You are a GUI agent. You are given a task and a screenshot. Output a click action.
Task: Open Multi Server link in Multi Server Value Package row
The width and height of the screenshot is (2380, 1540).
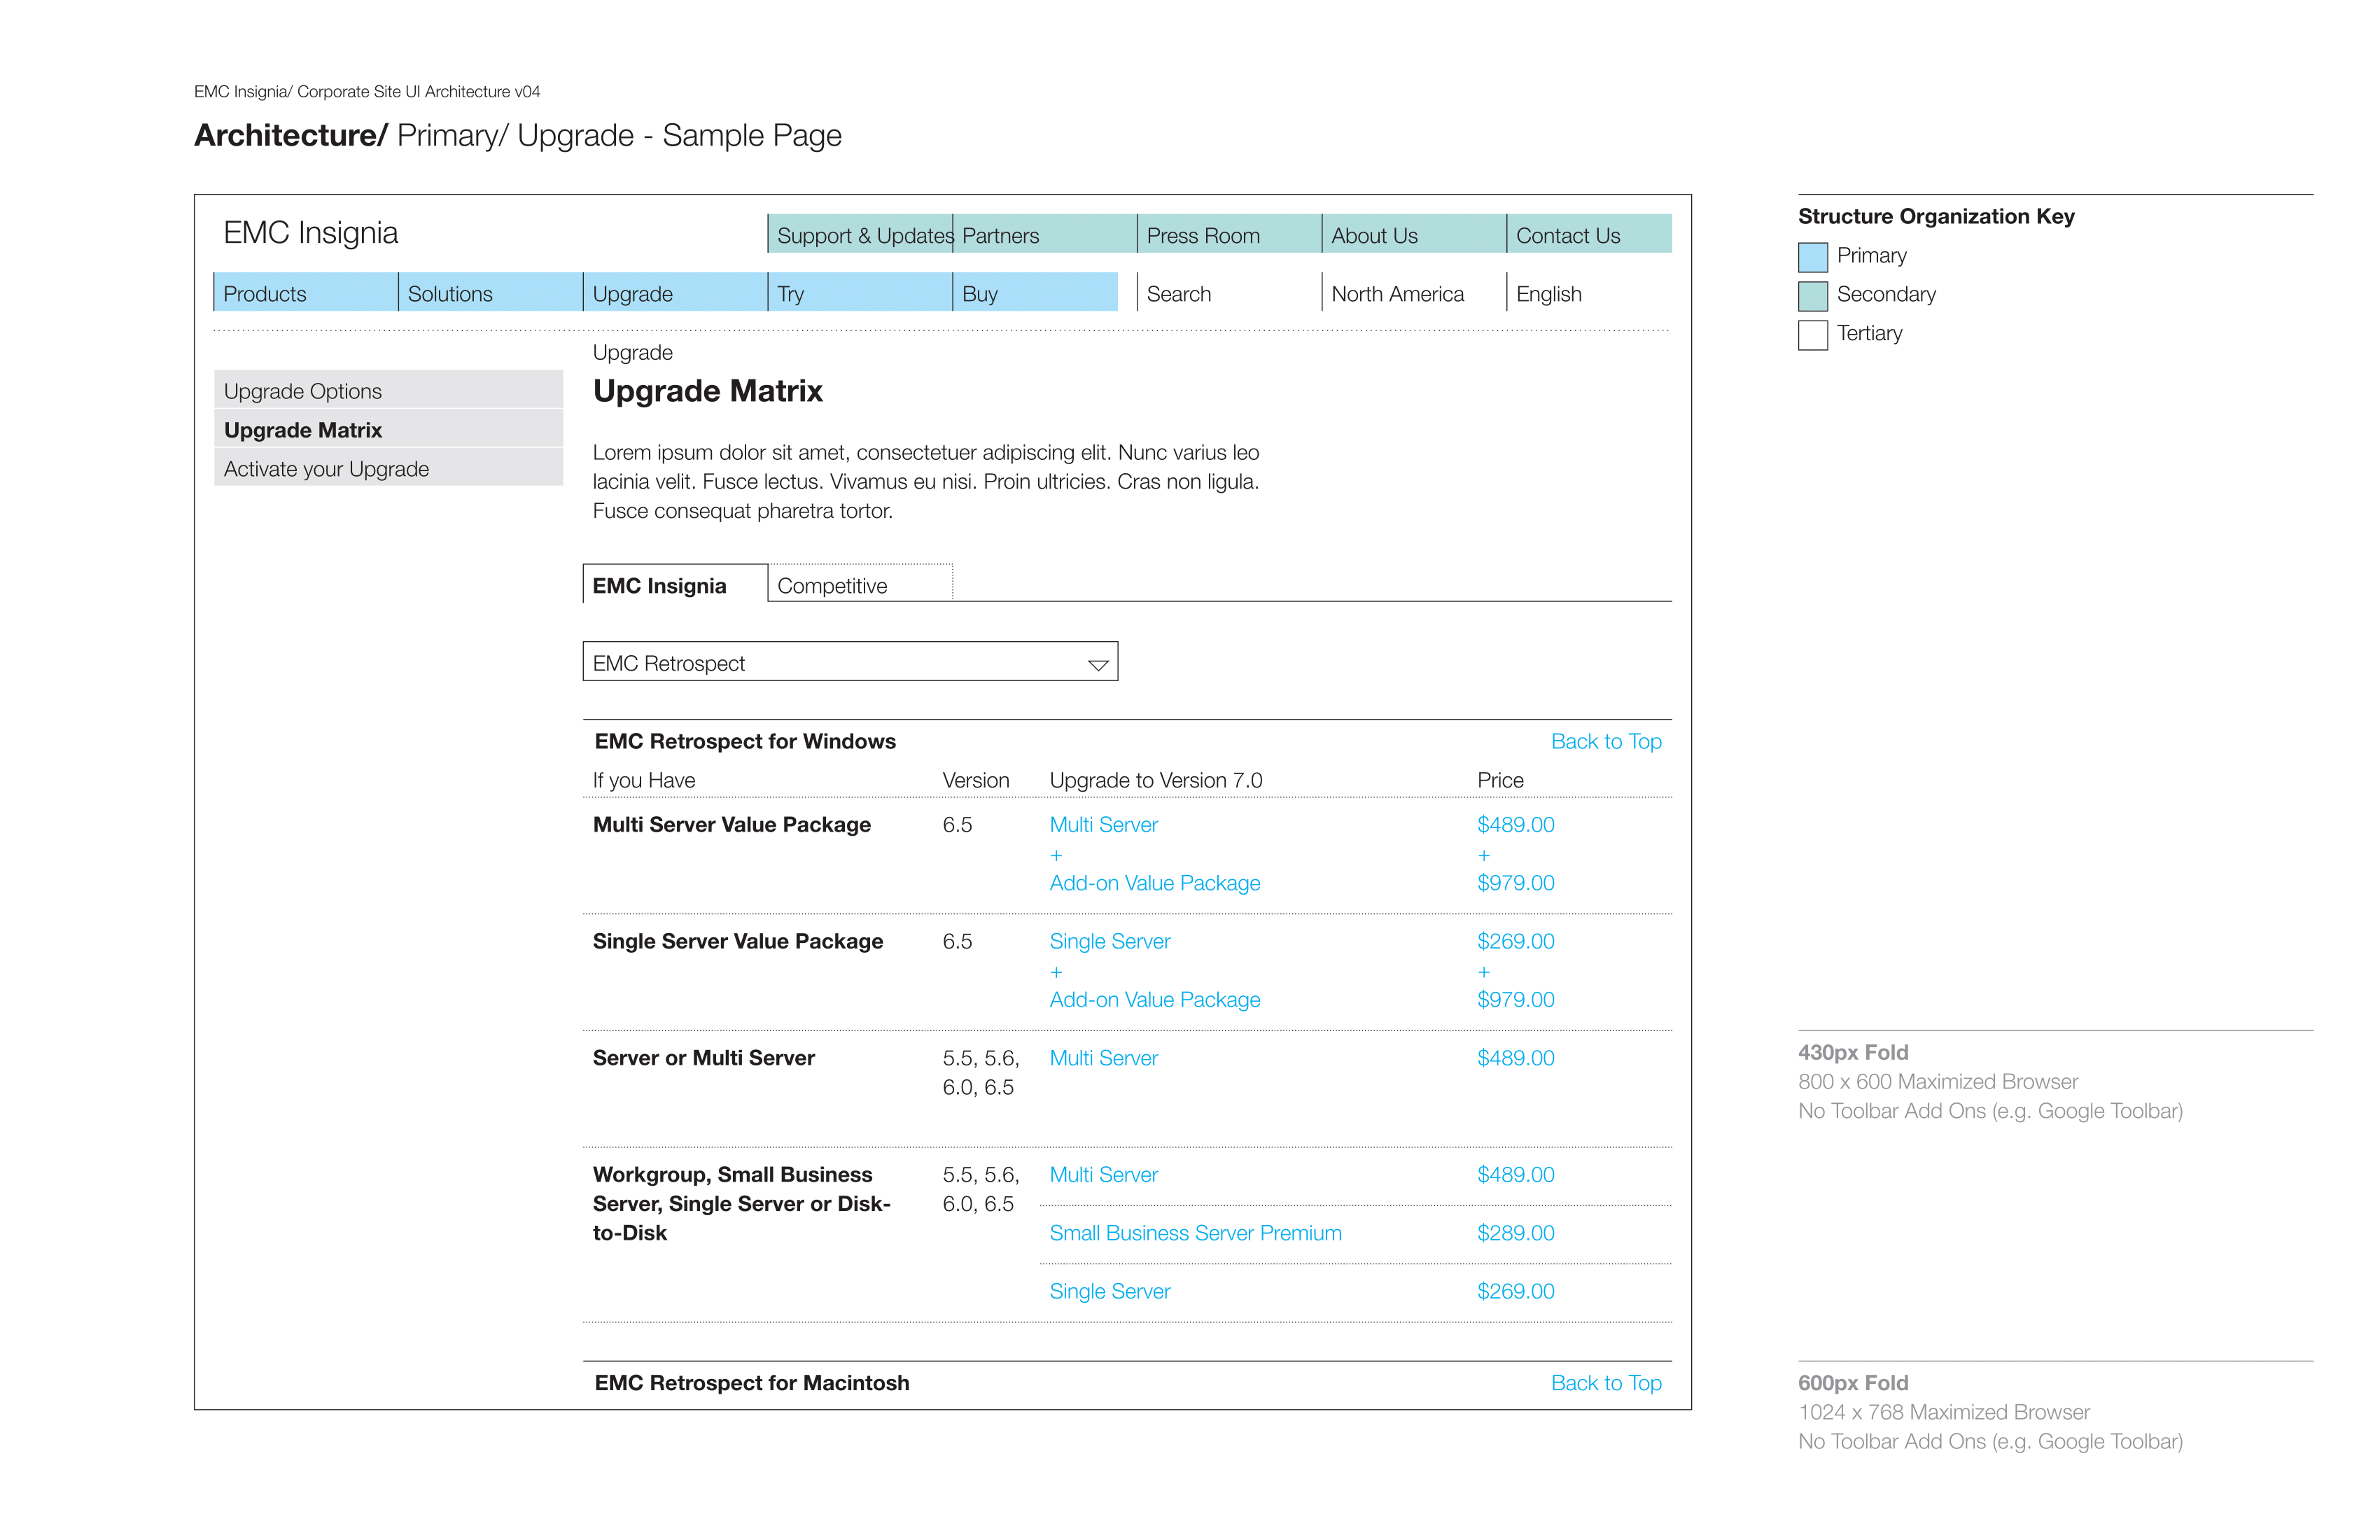tap(1103, 825)
